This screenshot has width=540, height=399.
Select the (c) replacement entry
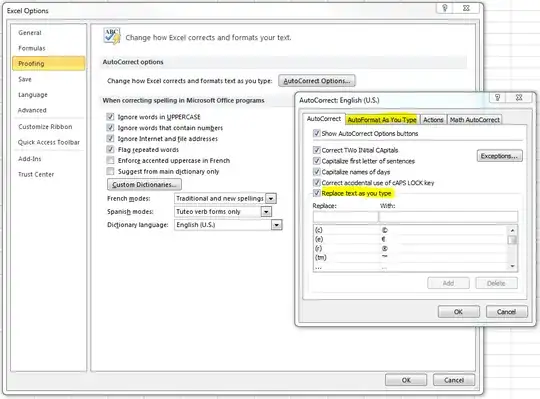[x=410, y=230]
